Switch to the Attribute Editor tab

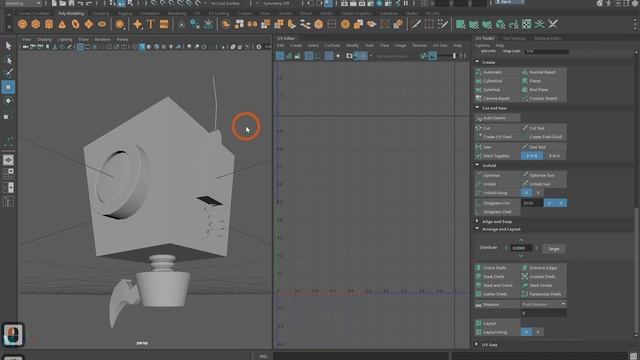[547, 38]
